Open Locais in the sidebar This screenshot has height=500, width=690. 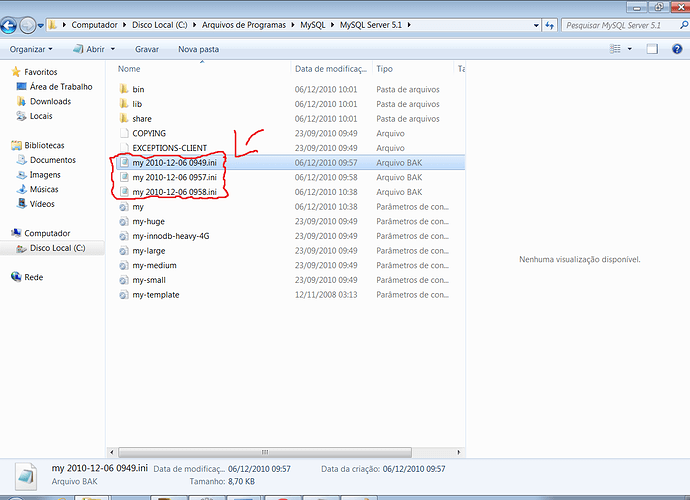click(41, 116)
